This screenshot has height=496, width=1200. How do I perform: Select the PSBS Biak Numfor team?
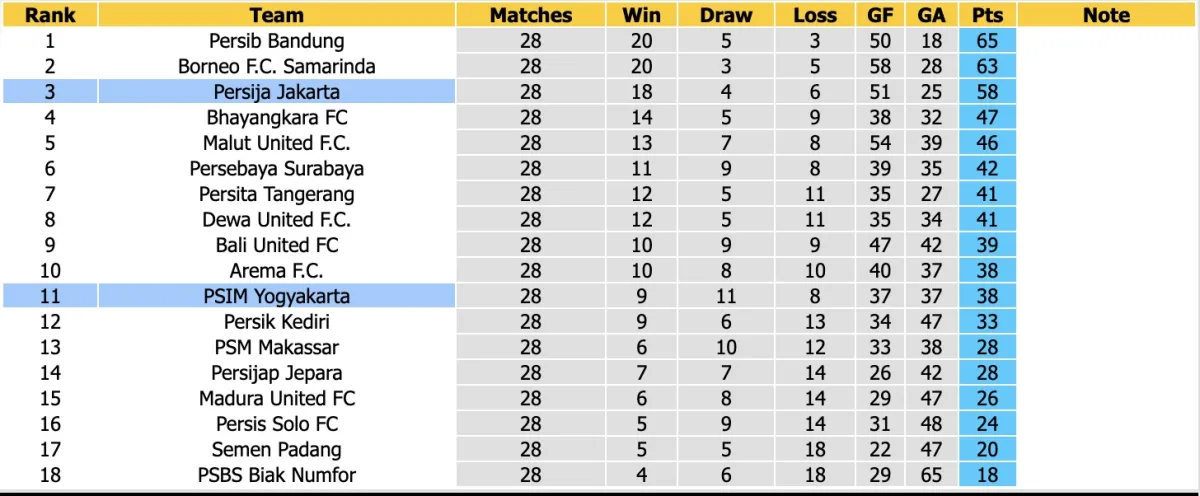pyautogui.click(x=277, y=475)
